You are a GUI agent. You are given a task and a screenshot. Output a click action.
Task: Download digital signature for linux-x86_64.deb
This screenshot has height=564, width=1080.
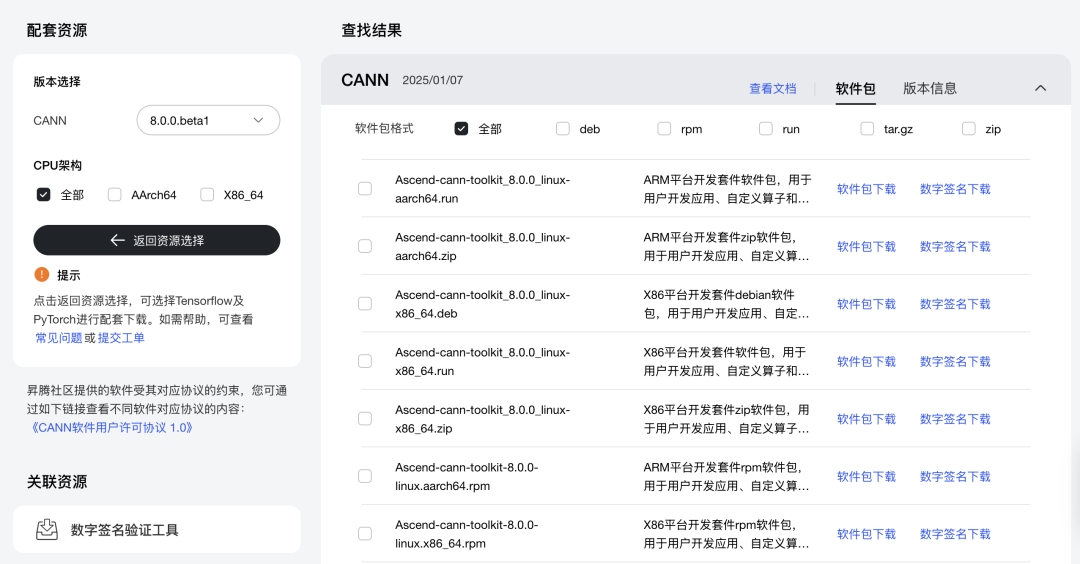click(x=955, y=304)
